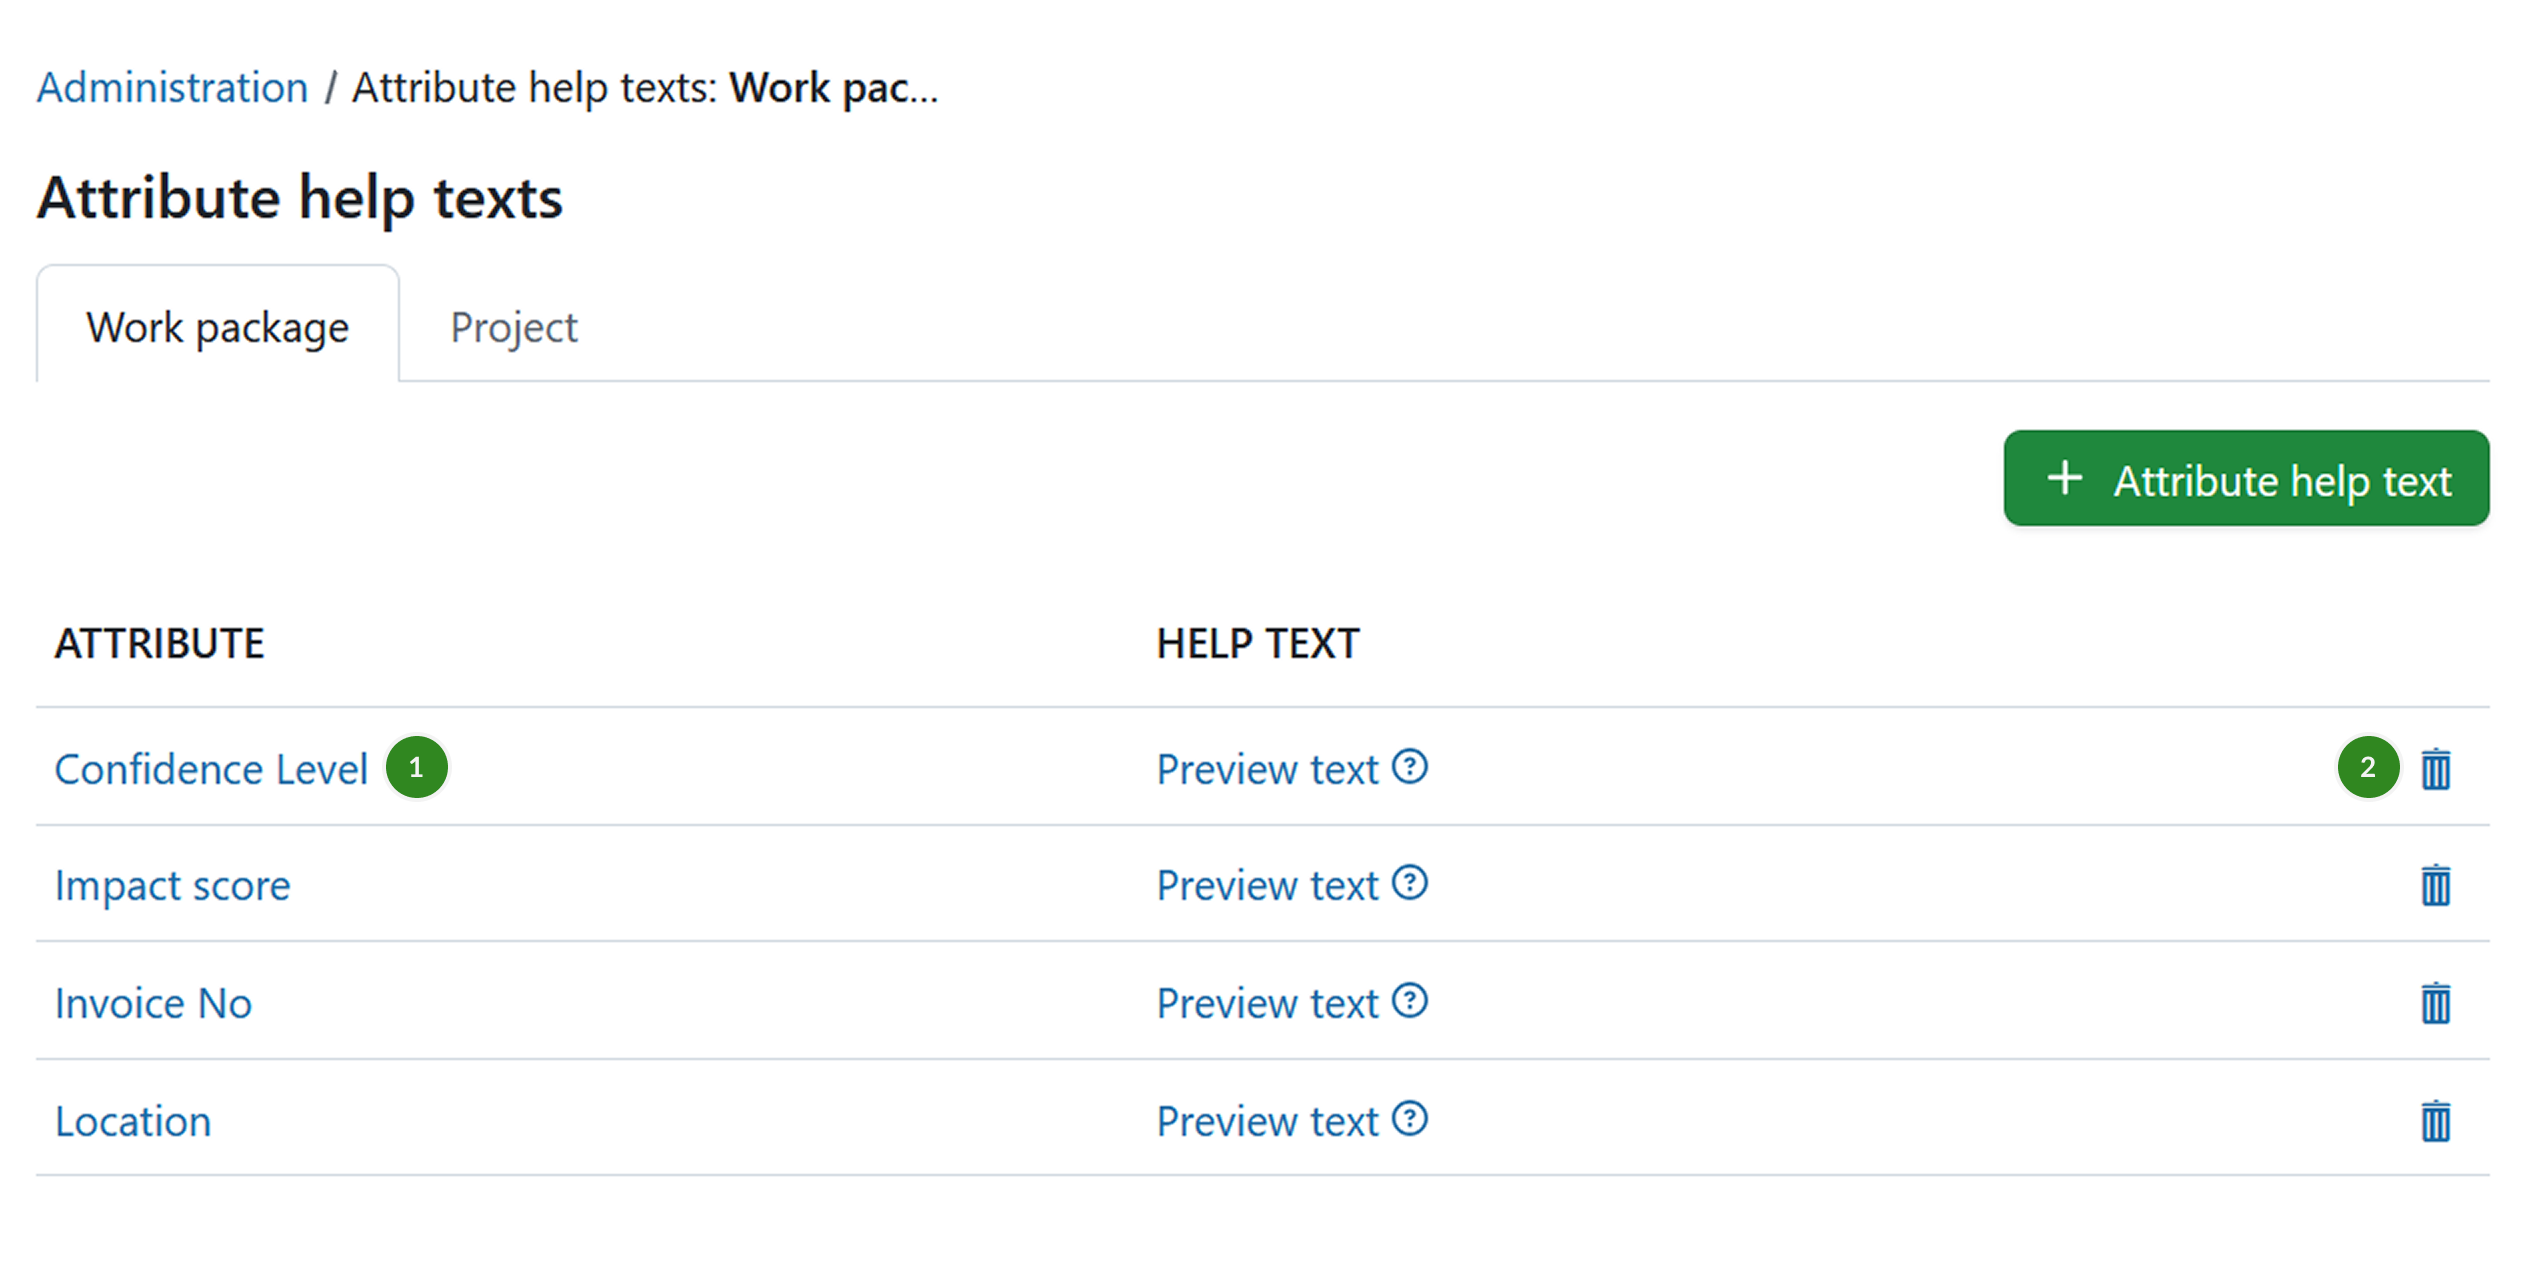Open the Impact score attribute
The image size is (2534, 1272).
click(172, 884)
